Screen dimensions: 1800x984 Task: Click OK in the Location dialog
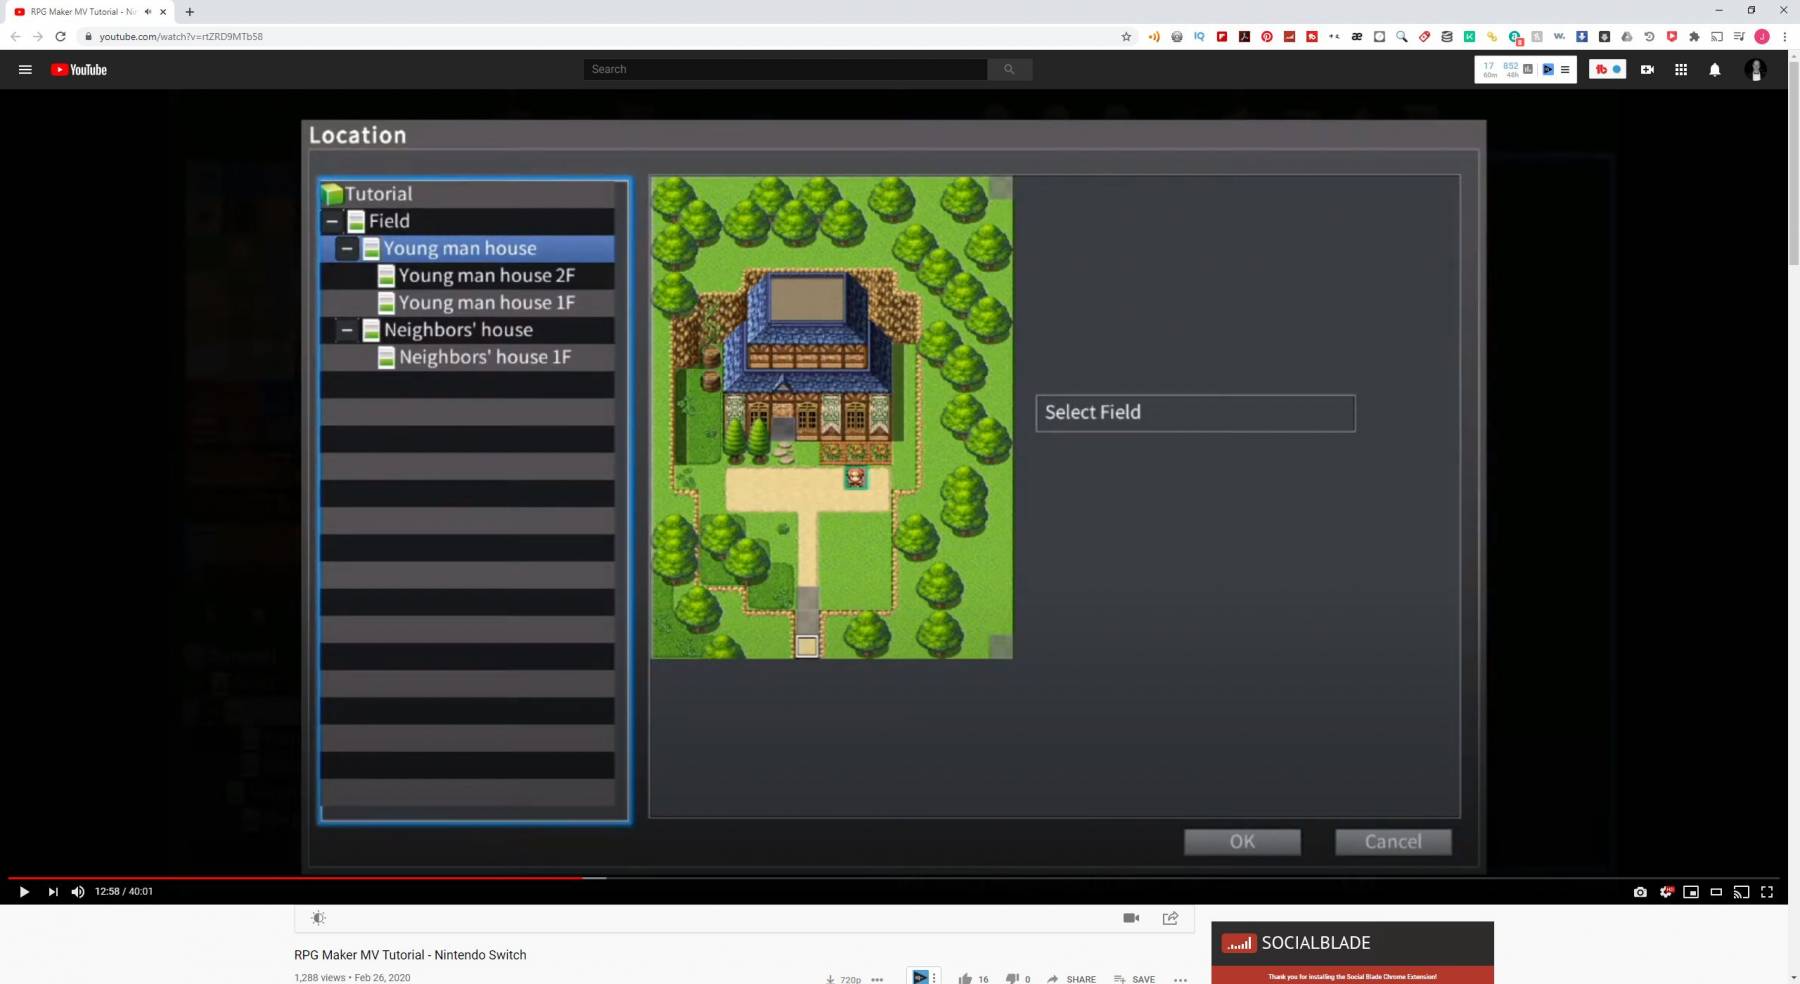pos(1242,842)
